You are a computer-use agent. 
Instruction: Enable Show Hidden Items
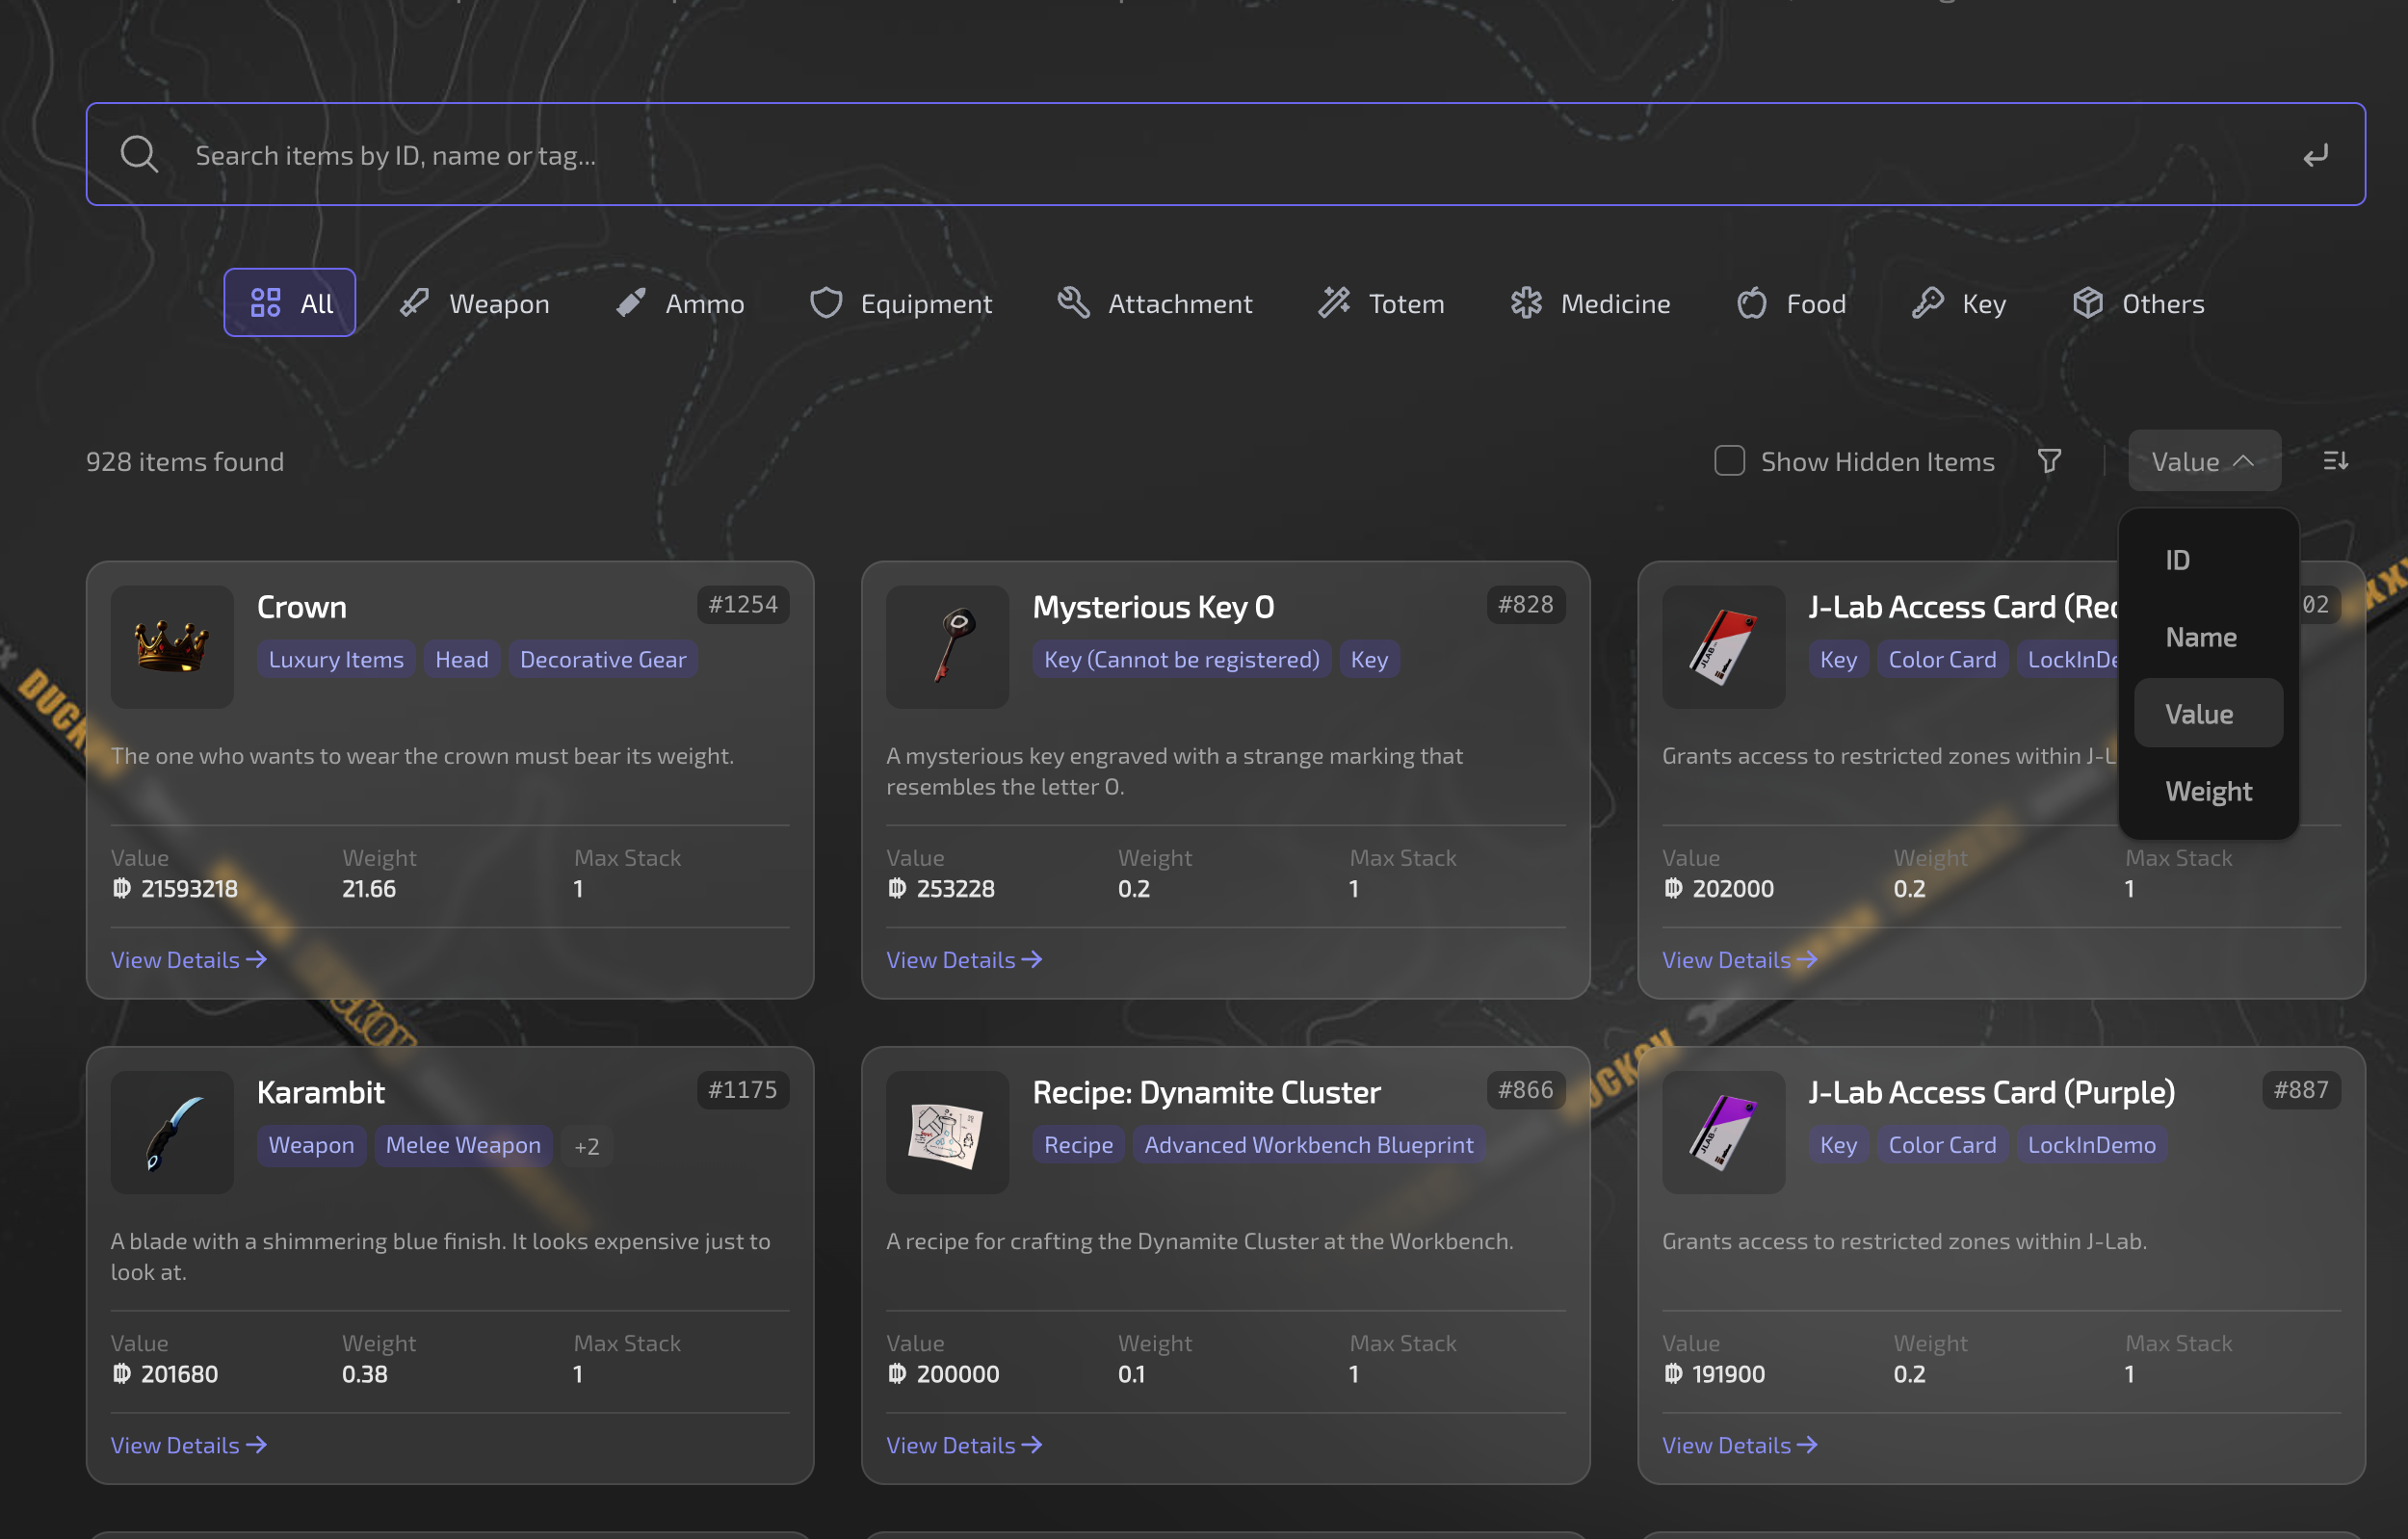(x=1729, y=461)
